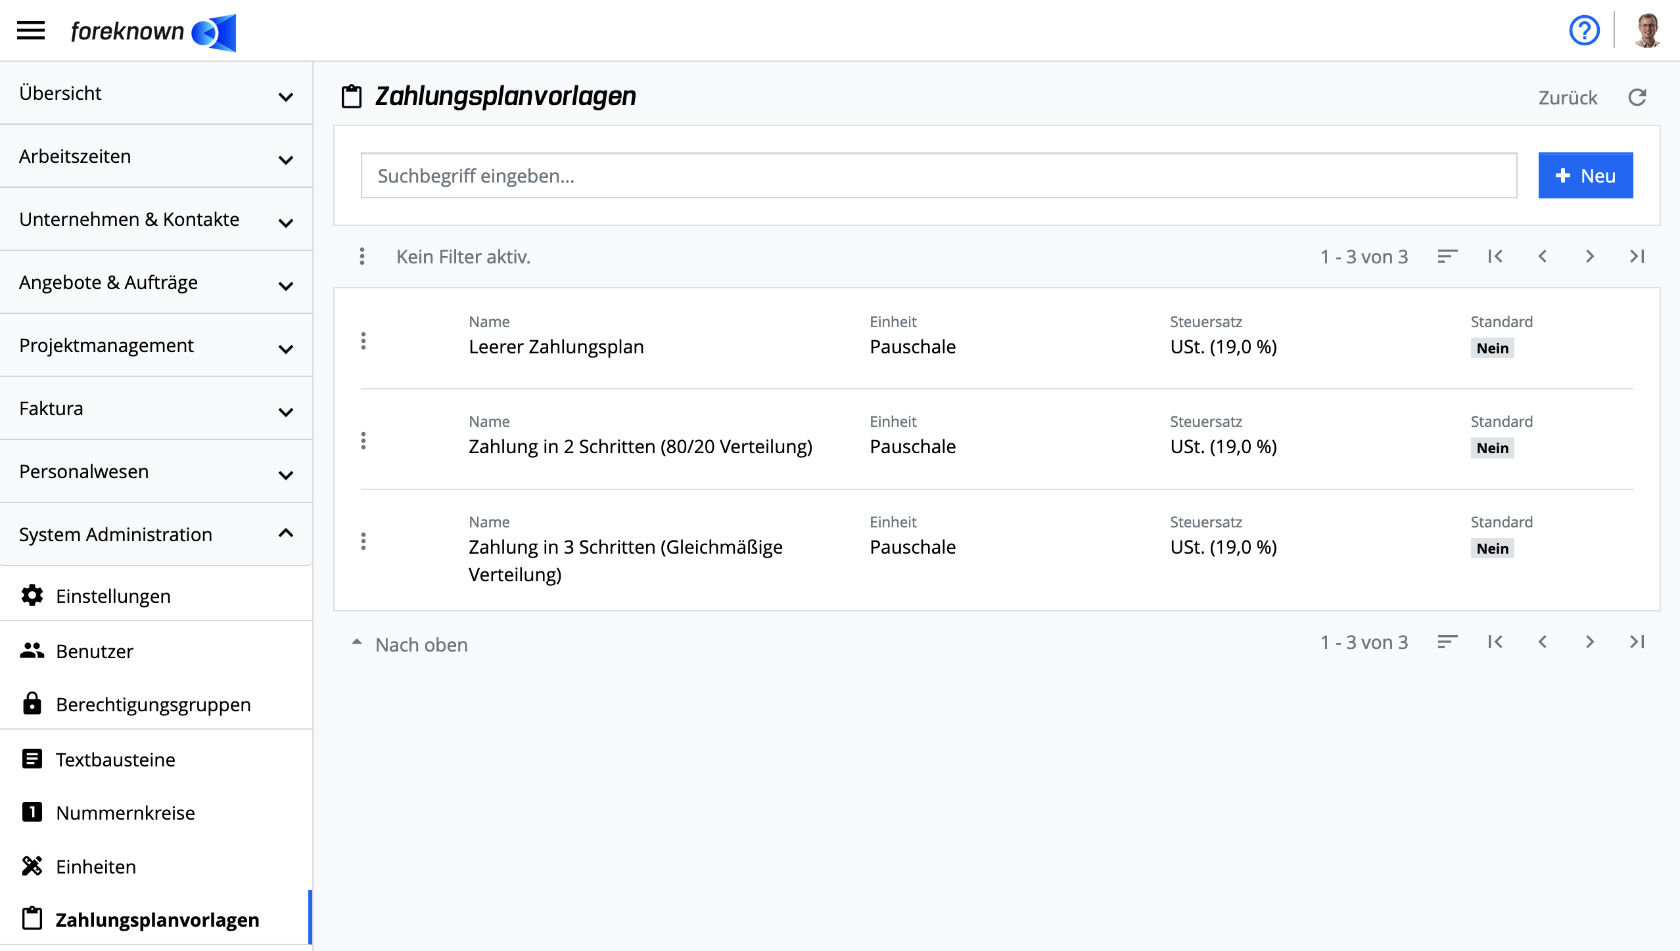Image resolution: width=1680 pixels, height=951 pixels.
Task: Open the user profile avatar
Action: [1647, 31]
